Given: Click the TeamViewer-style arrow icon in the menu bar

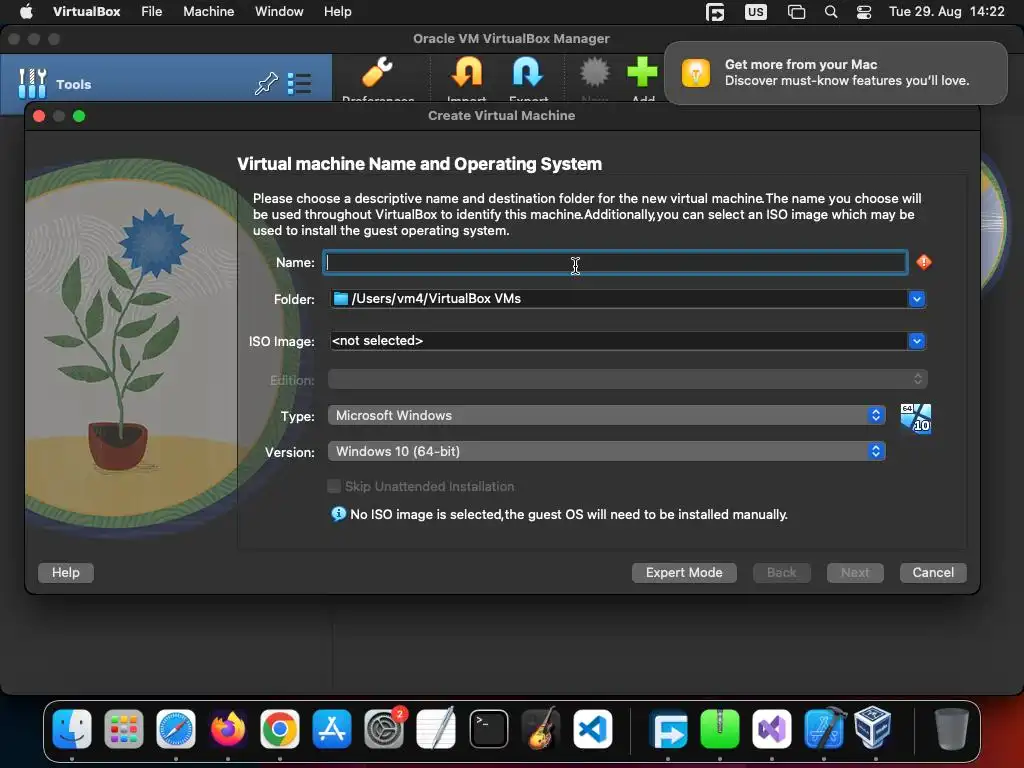Looking at the screenshot, I should (715, 12).
